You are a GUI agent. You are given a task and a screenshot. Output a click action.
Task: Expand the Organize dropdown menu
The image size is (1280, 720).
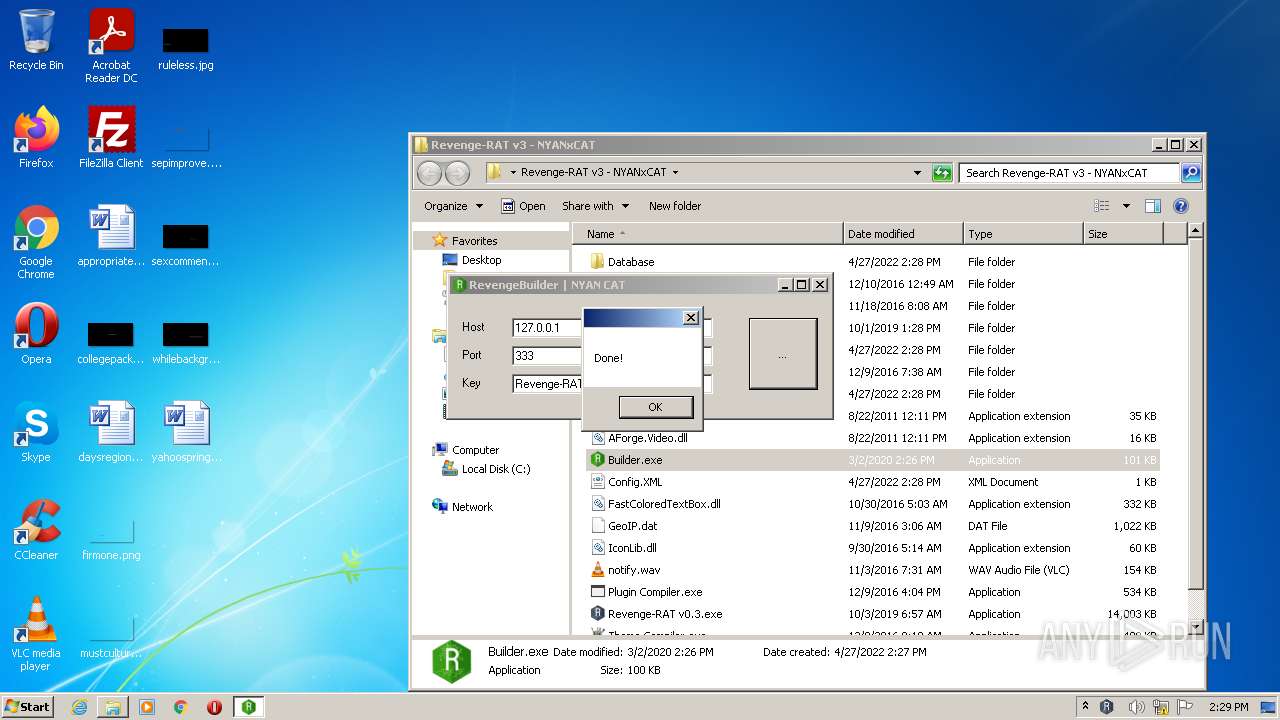453,206
